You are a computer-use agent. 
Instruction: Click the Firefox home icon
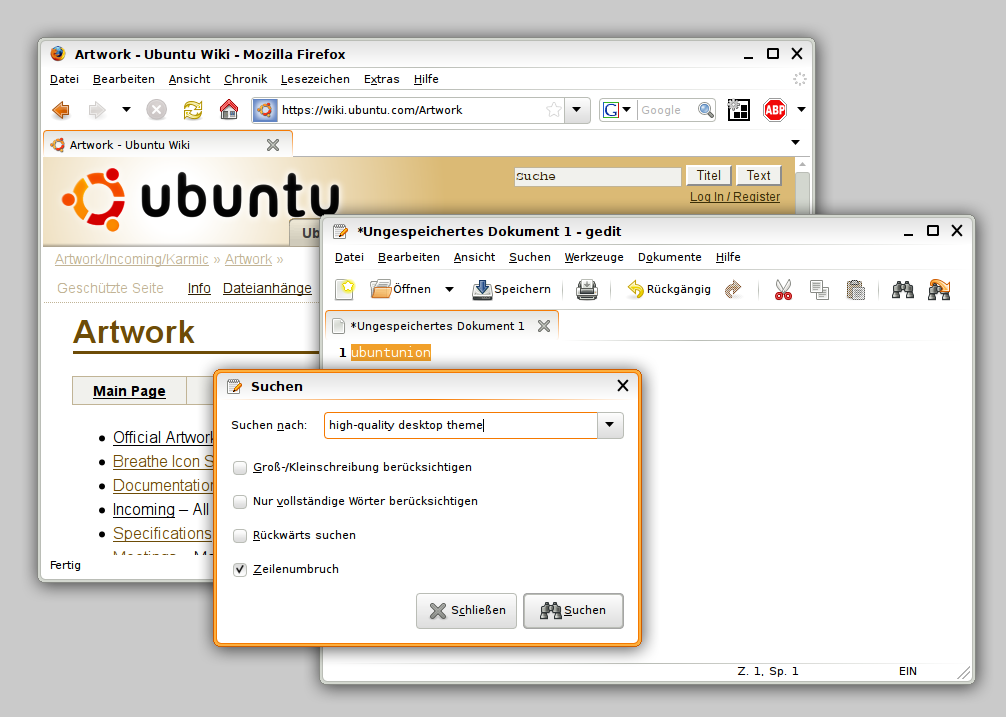229,110
